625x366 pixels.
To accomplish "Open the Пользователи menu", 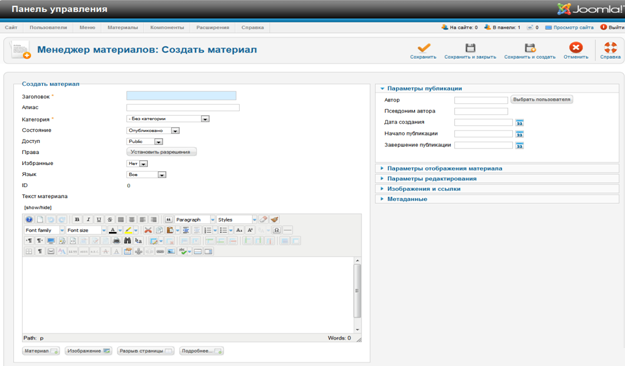I will [48, 28].
